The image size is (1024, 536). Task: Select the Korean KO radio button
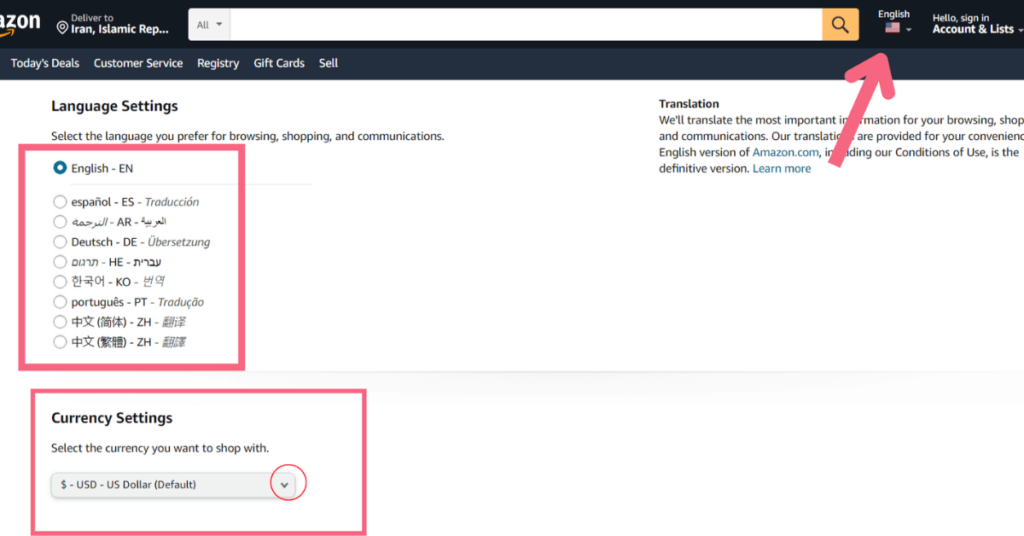[x=59, y=282]
